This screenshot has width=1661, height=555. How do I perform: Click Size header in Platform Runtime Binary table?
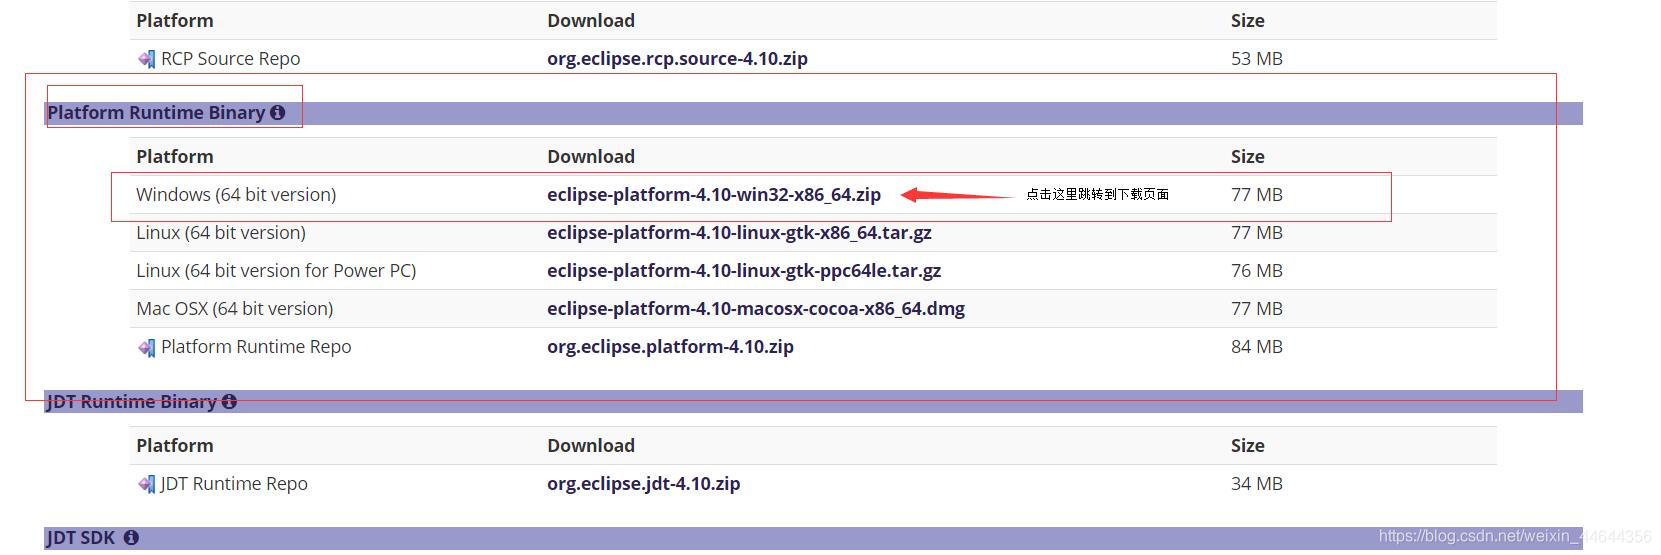1248,157
